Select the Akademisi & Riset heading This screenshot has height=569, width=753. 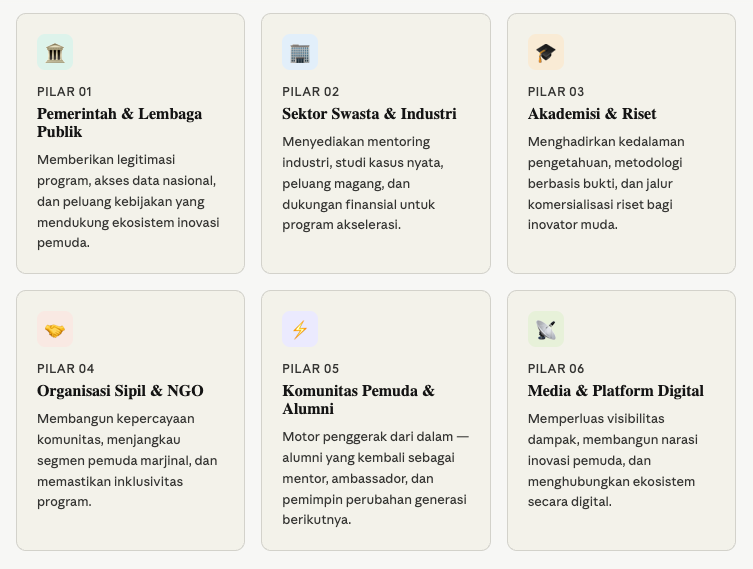(x=592, y=114)
